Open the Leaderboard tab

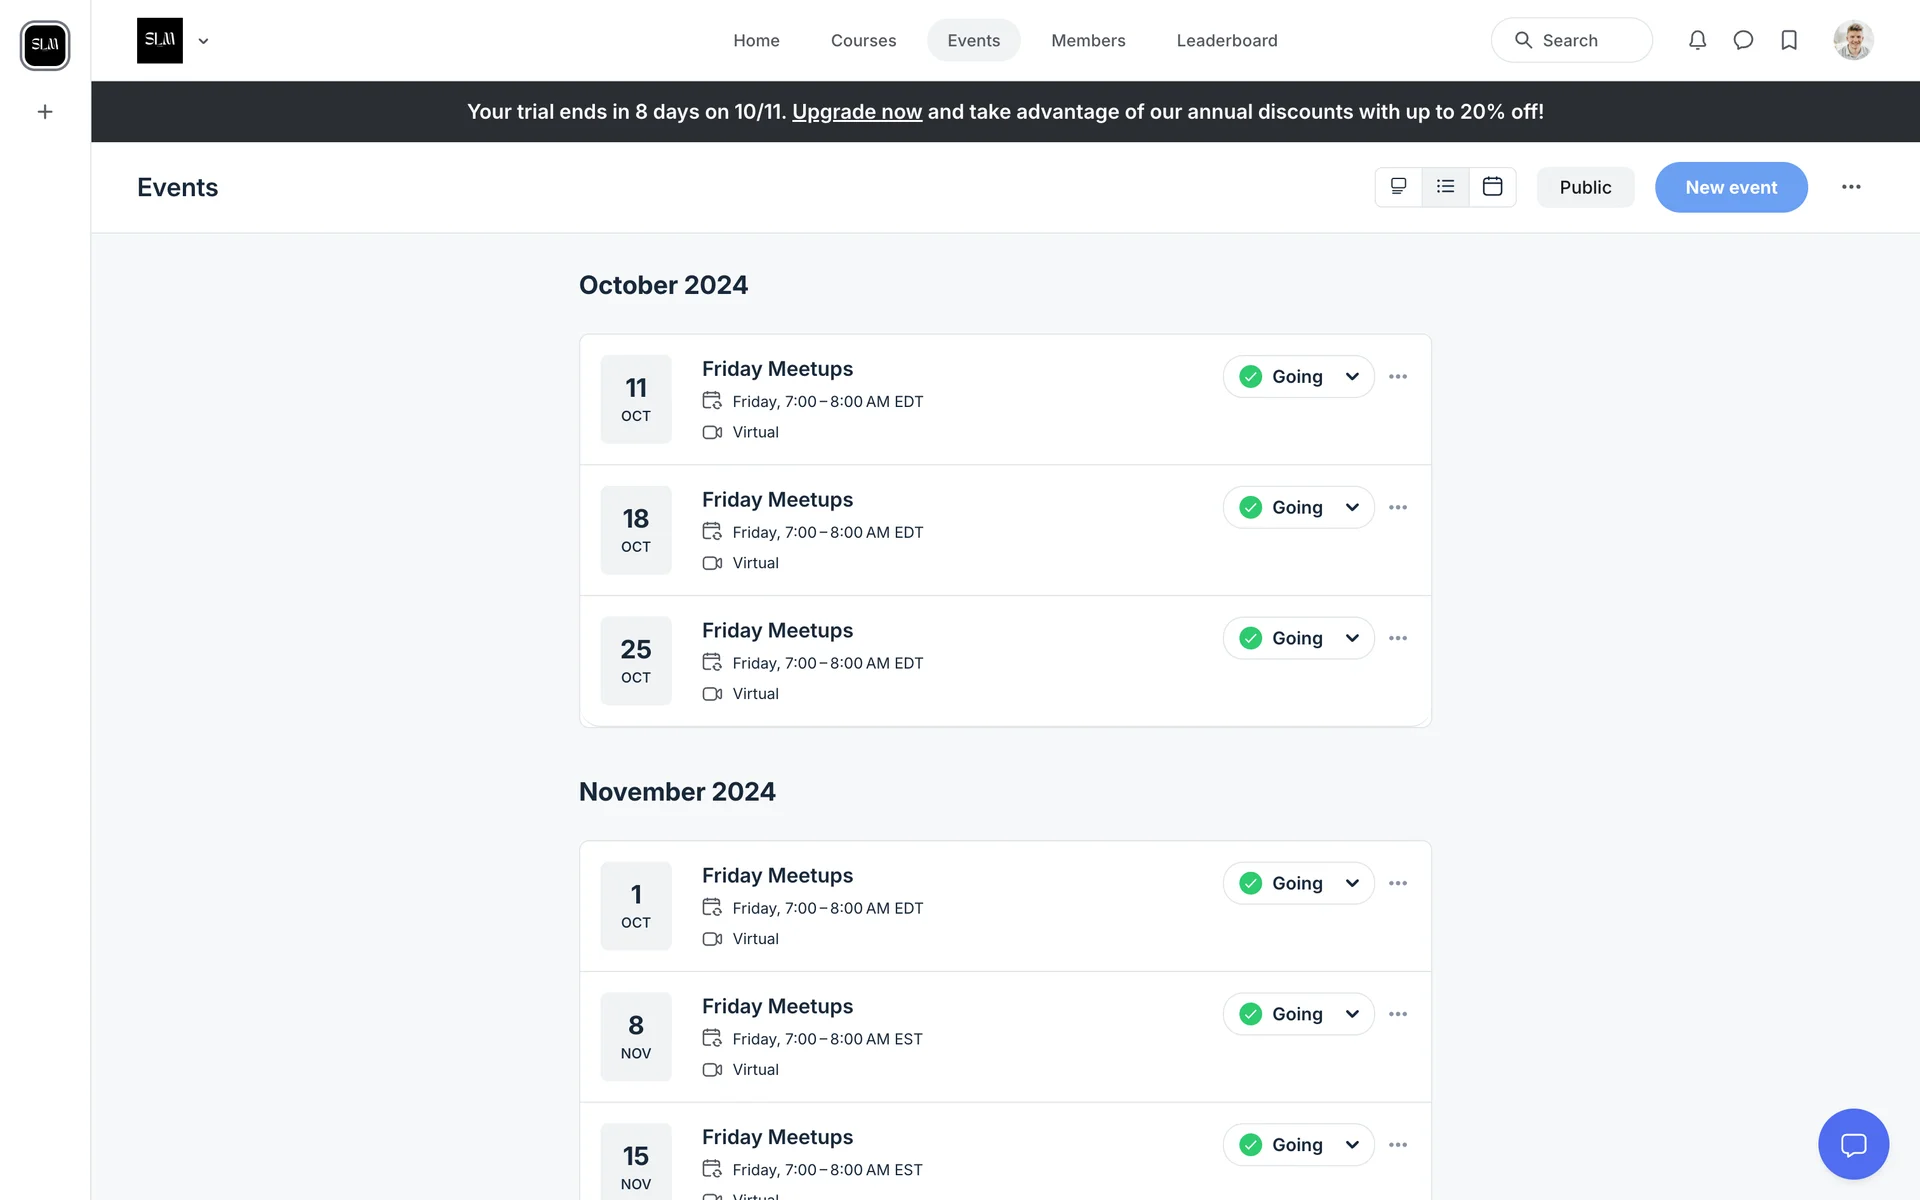[1226, 40]
